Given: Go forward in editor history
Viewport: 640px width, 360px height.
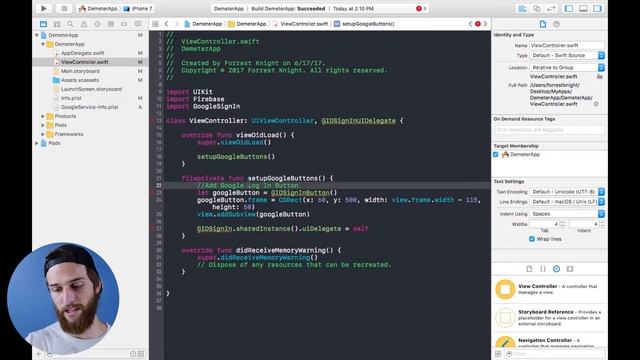Looking at the screenshot, I should pos(176,24).
